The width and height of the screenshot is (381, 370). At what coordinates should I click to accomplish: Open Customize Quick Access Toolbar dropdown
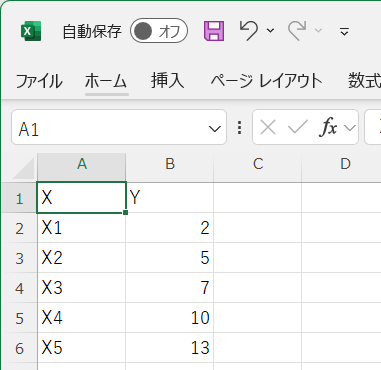tap(344, 32)
